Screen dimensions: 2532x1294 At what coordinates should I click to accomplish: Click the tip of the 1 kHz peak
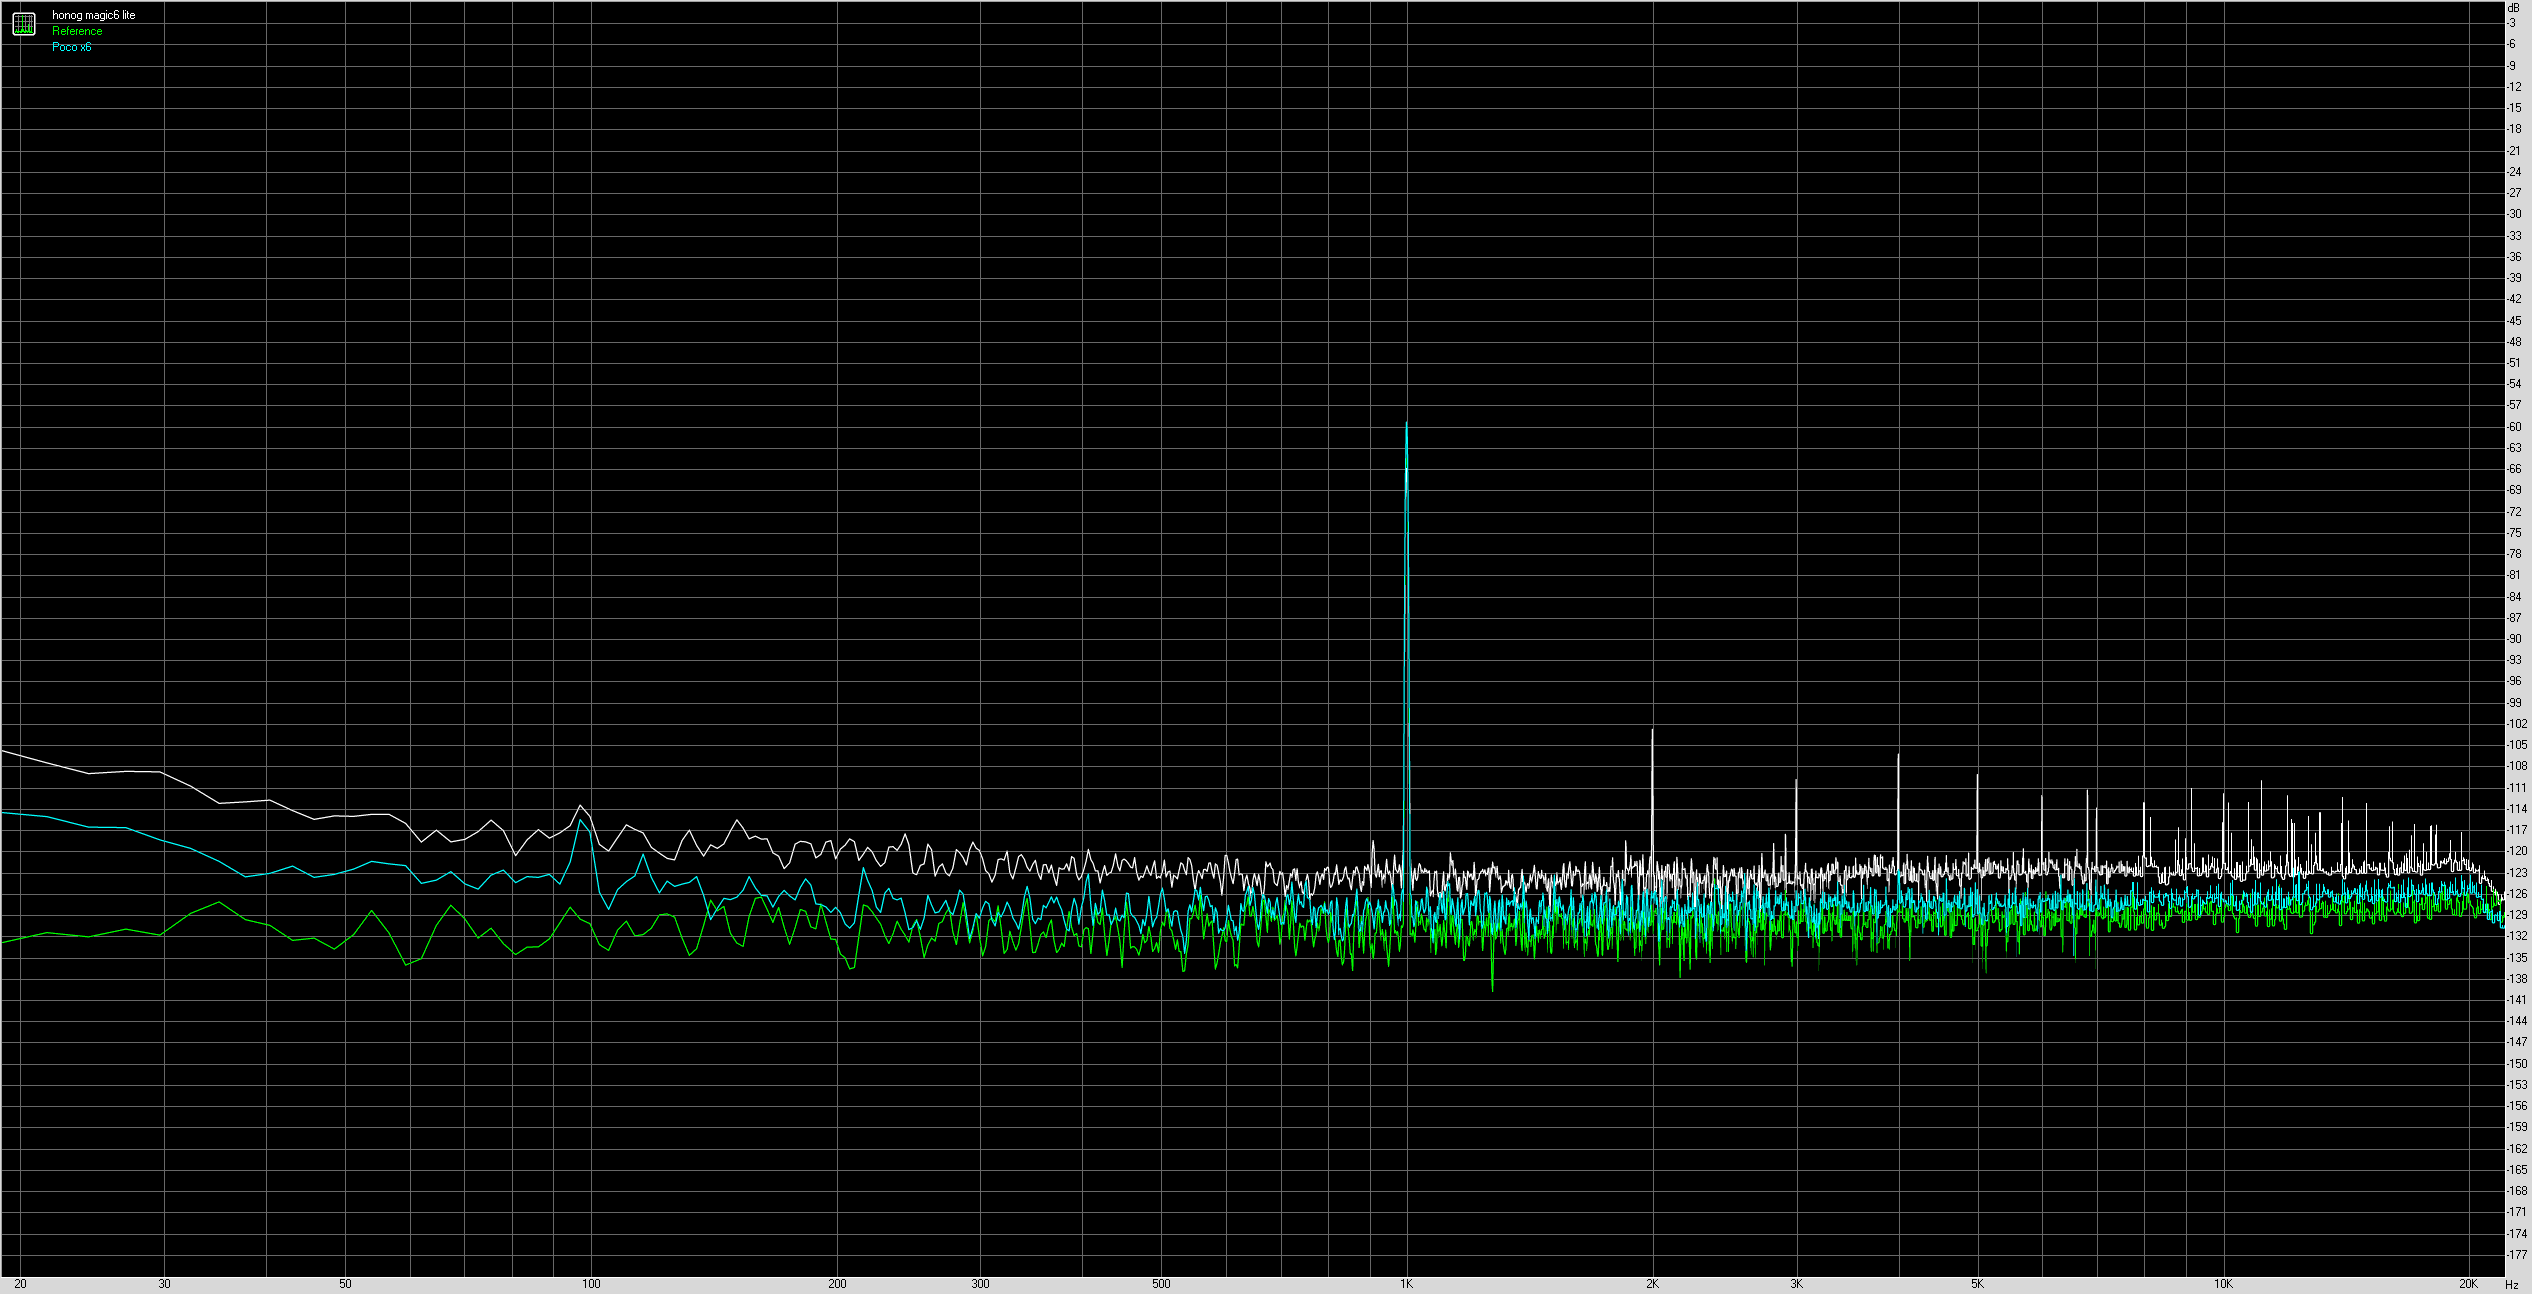(1406, 424)
